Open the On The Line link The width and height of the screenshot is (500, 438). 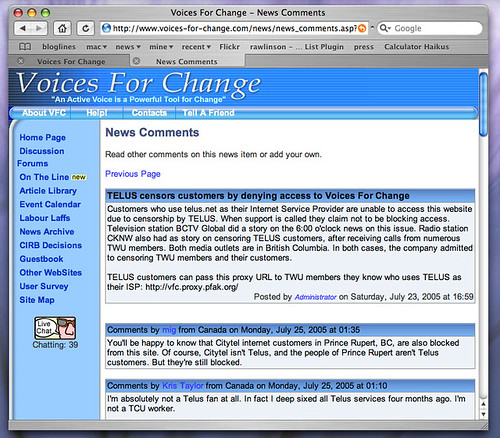44,177
